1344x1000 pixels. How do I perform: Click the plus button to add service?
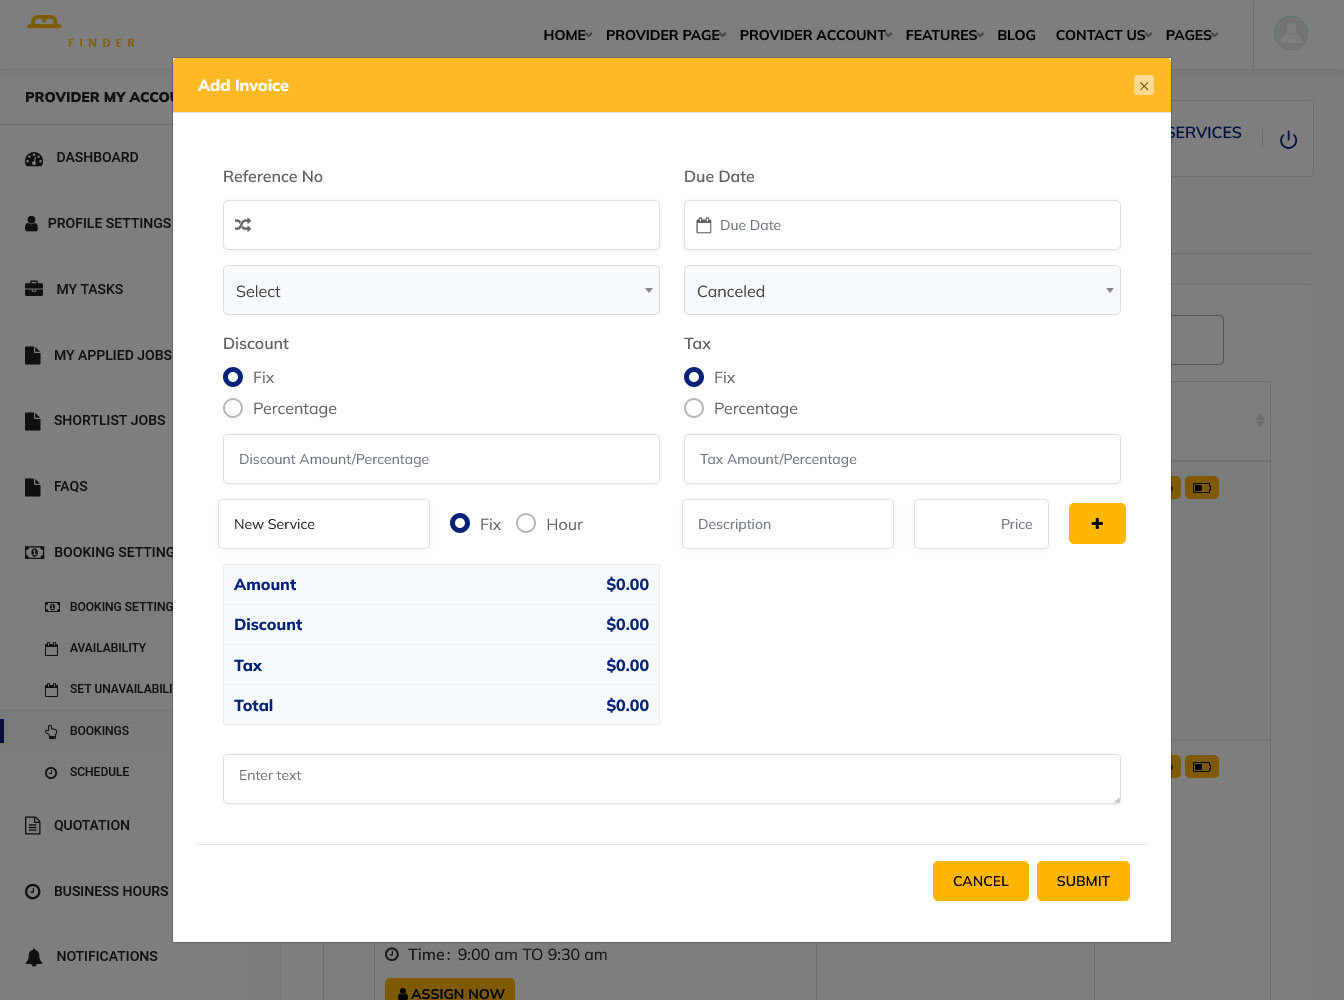tap(1097, 524)
